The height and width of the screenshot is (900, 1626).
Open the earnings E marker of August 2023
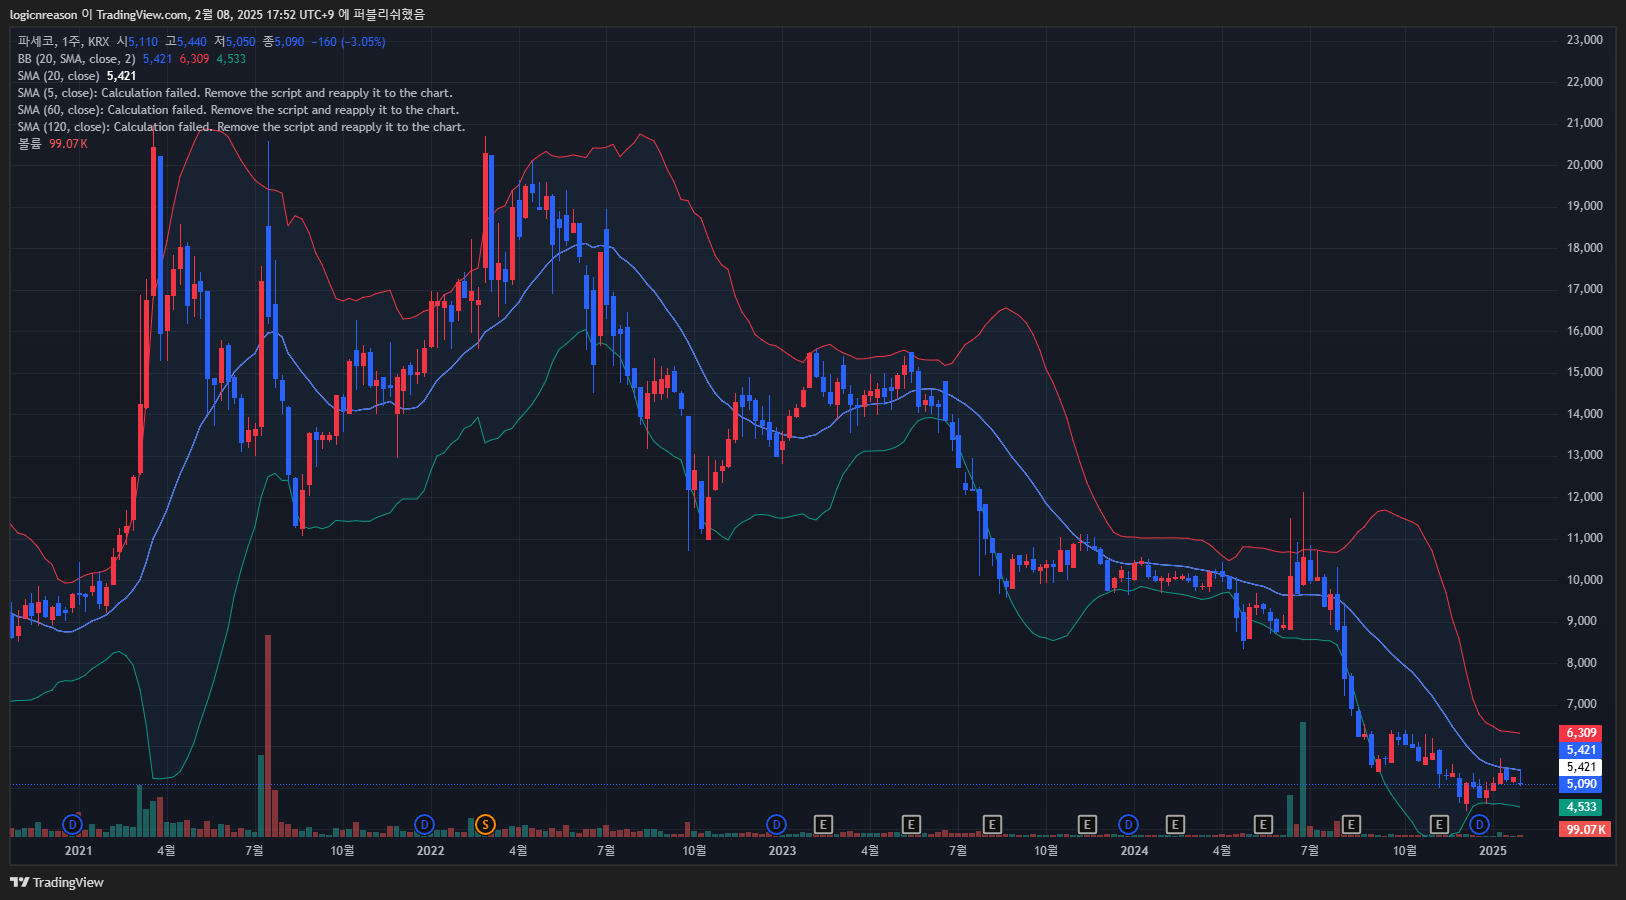[x=992, y=824]
